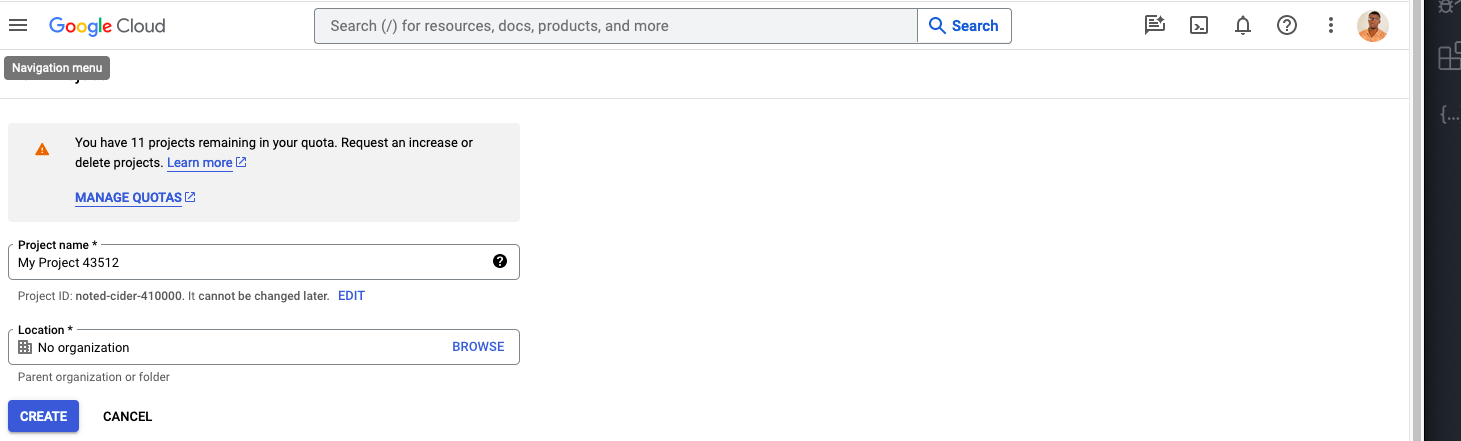Screen dimensions: 1461x441
Task: Click the blue Search button
Action: coord(964,26)
